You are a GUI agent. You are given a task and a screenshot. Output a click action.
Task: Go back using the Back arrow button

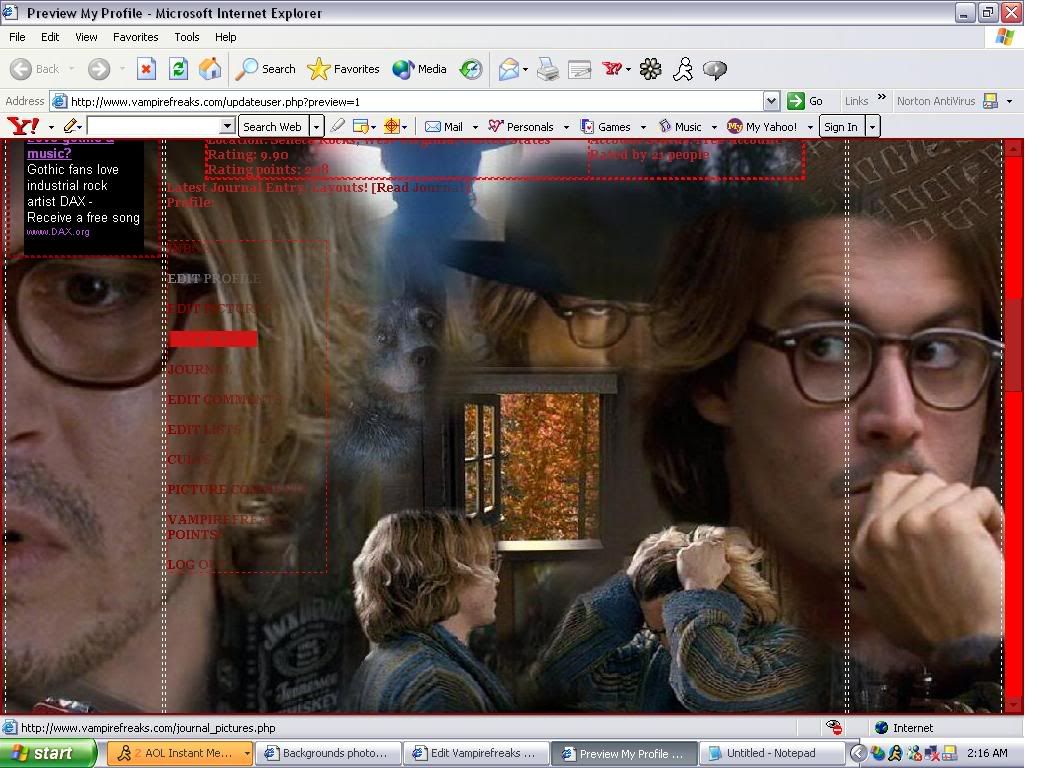click(34, 68)
